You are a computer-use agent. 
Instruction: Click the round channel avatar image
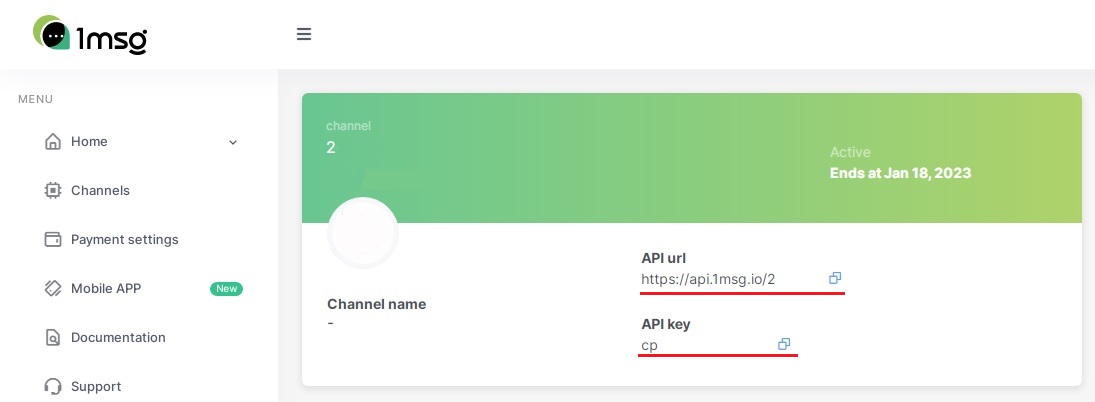[363, 233]
